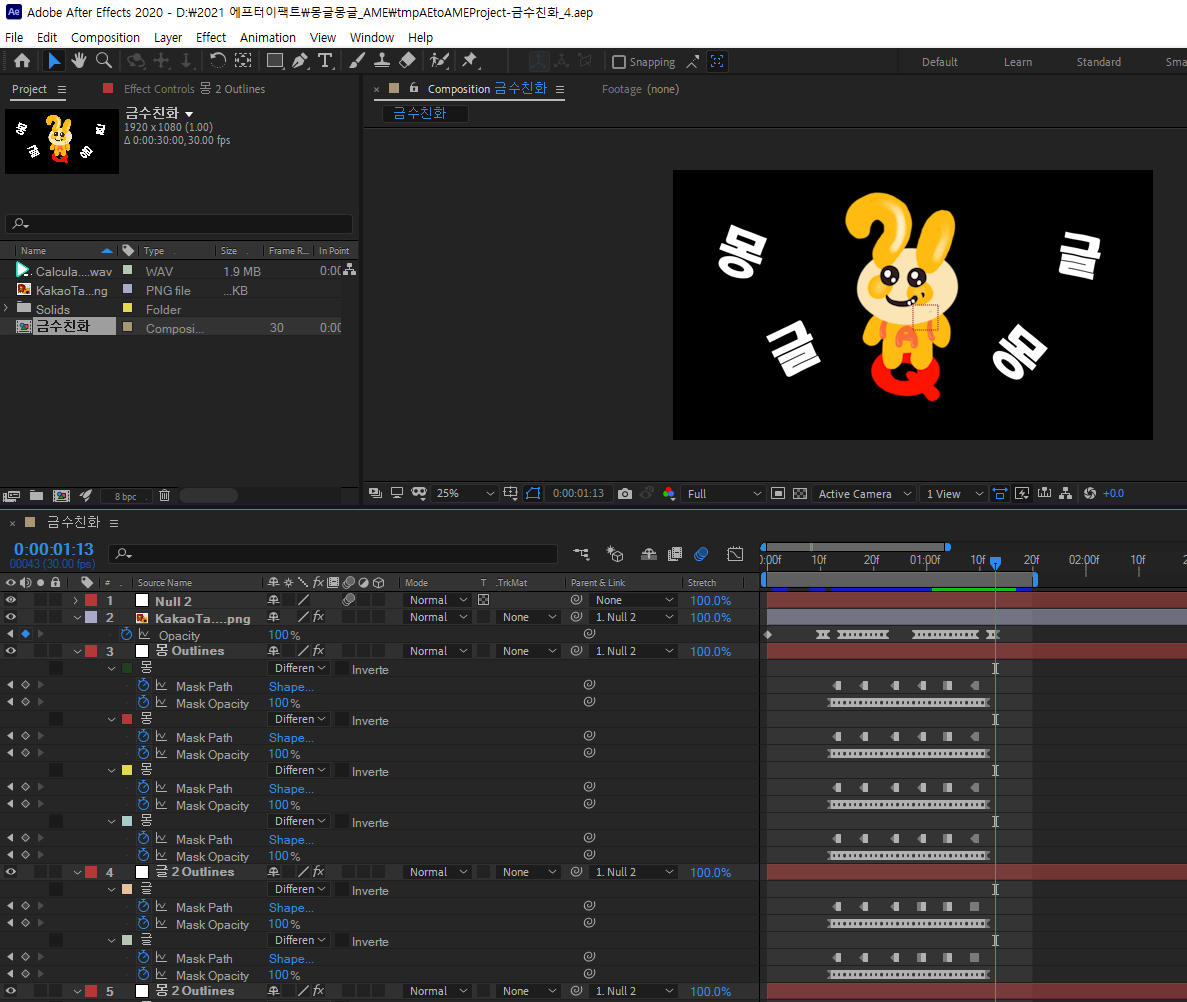Collapse the KakaoTa png layer
This screenshot has height=1002, width=1187.
click(77, 618)
